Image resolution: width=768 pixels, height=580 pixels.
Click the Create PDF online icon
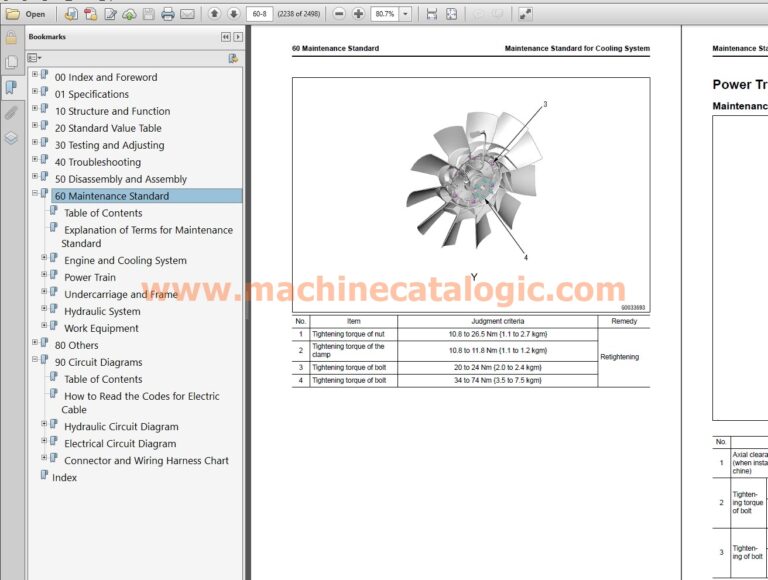tap(71, 14)
